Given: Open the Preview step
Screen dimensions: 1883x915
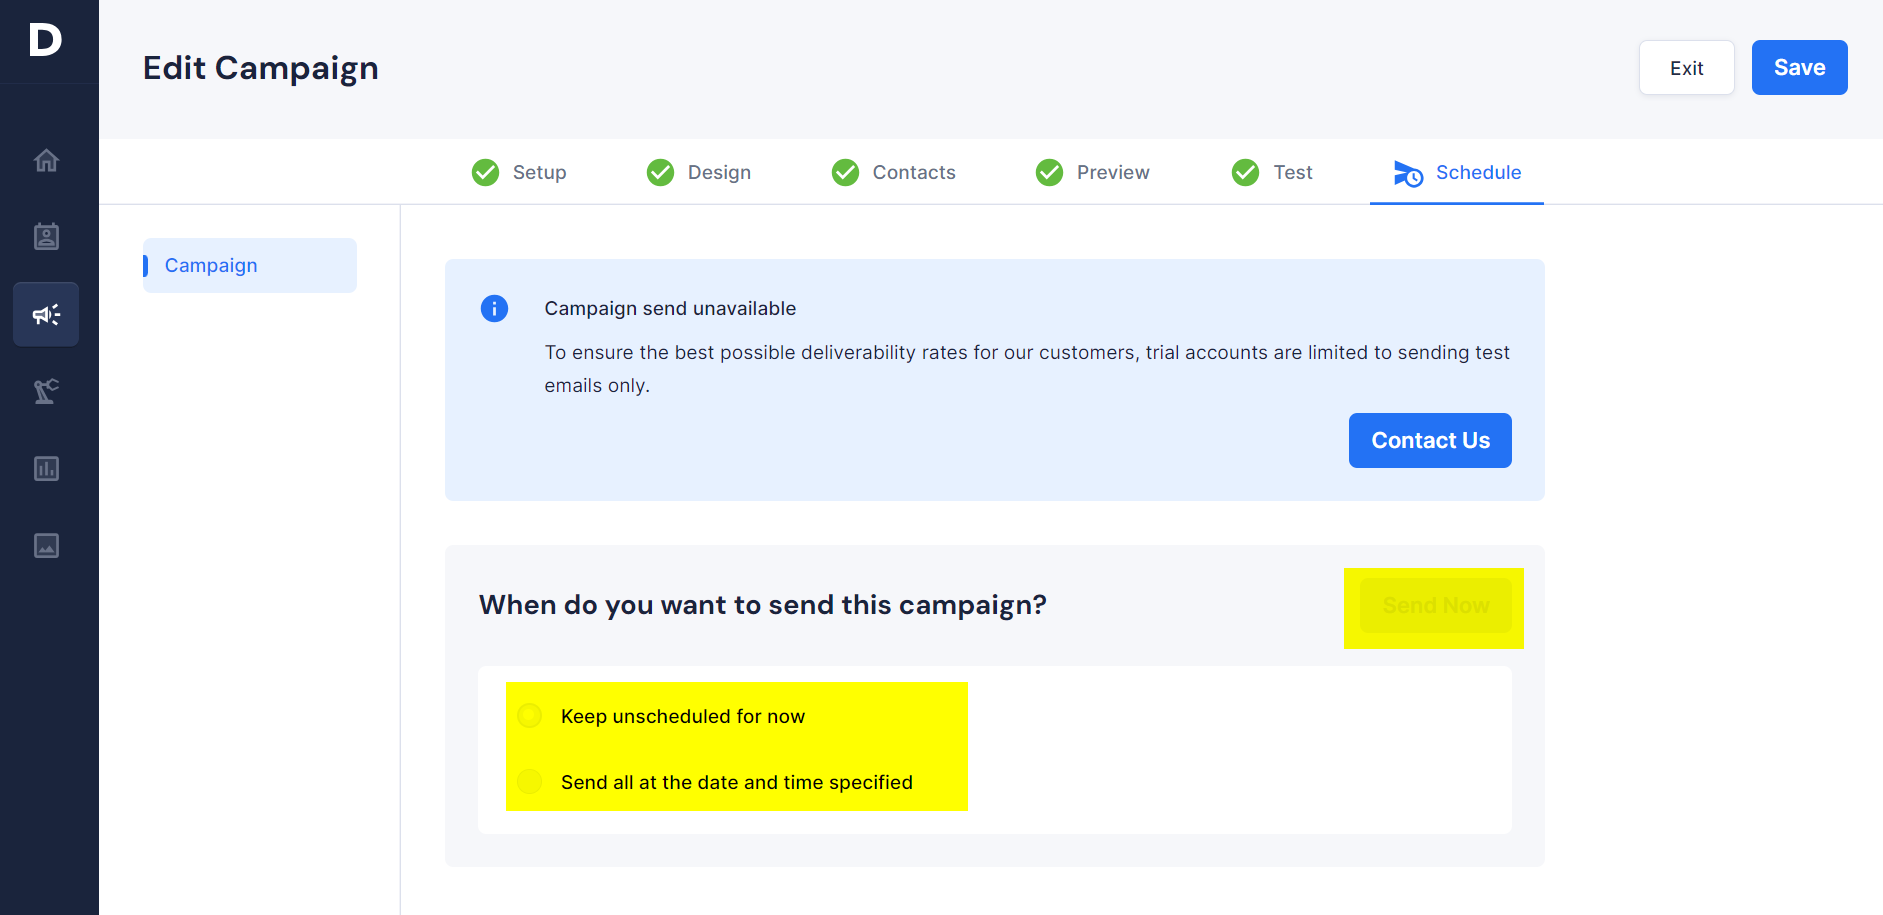Looking at the screenshot, I should [1092, 172].
